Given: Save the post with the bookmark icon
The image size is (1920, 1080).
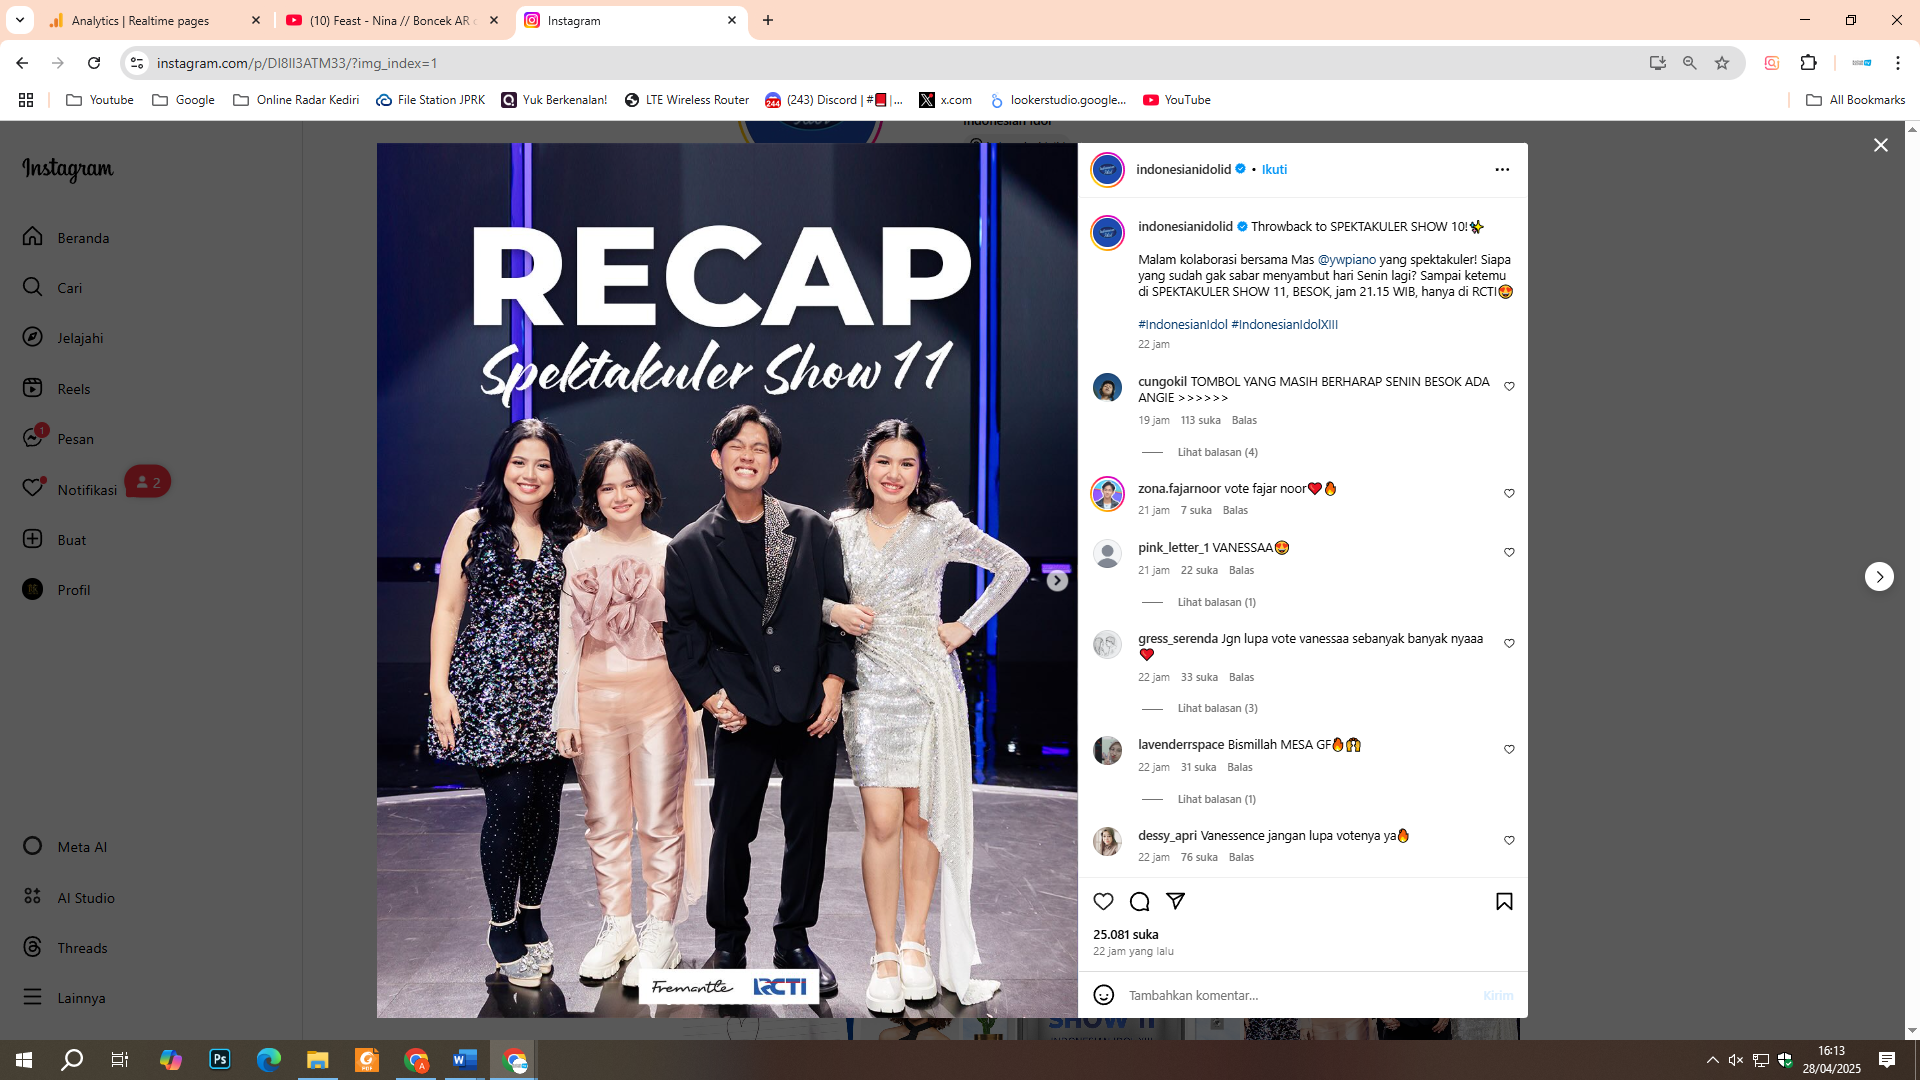Looking at the screenshot, I should point(1503,901).
